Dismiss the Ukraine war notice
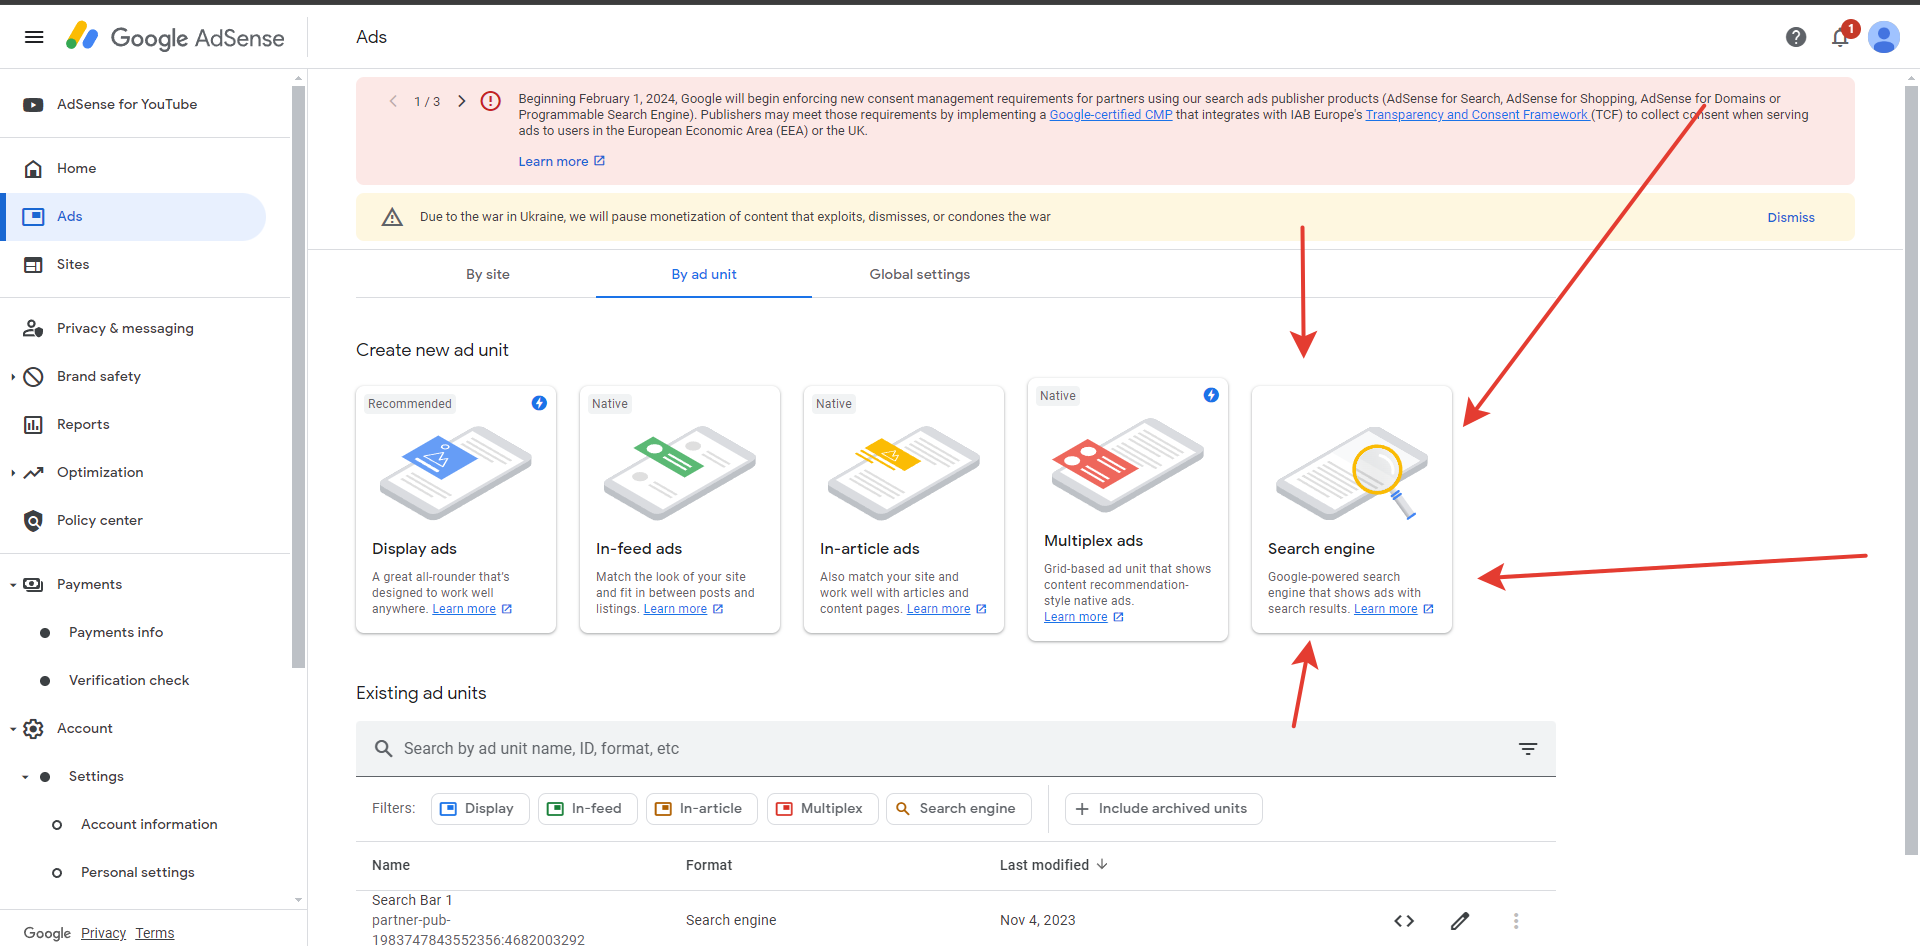1920x946 pixels. coord(1791,217)
